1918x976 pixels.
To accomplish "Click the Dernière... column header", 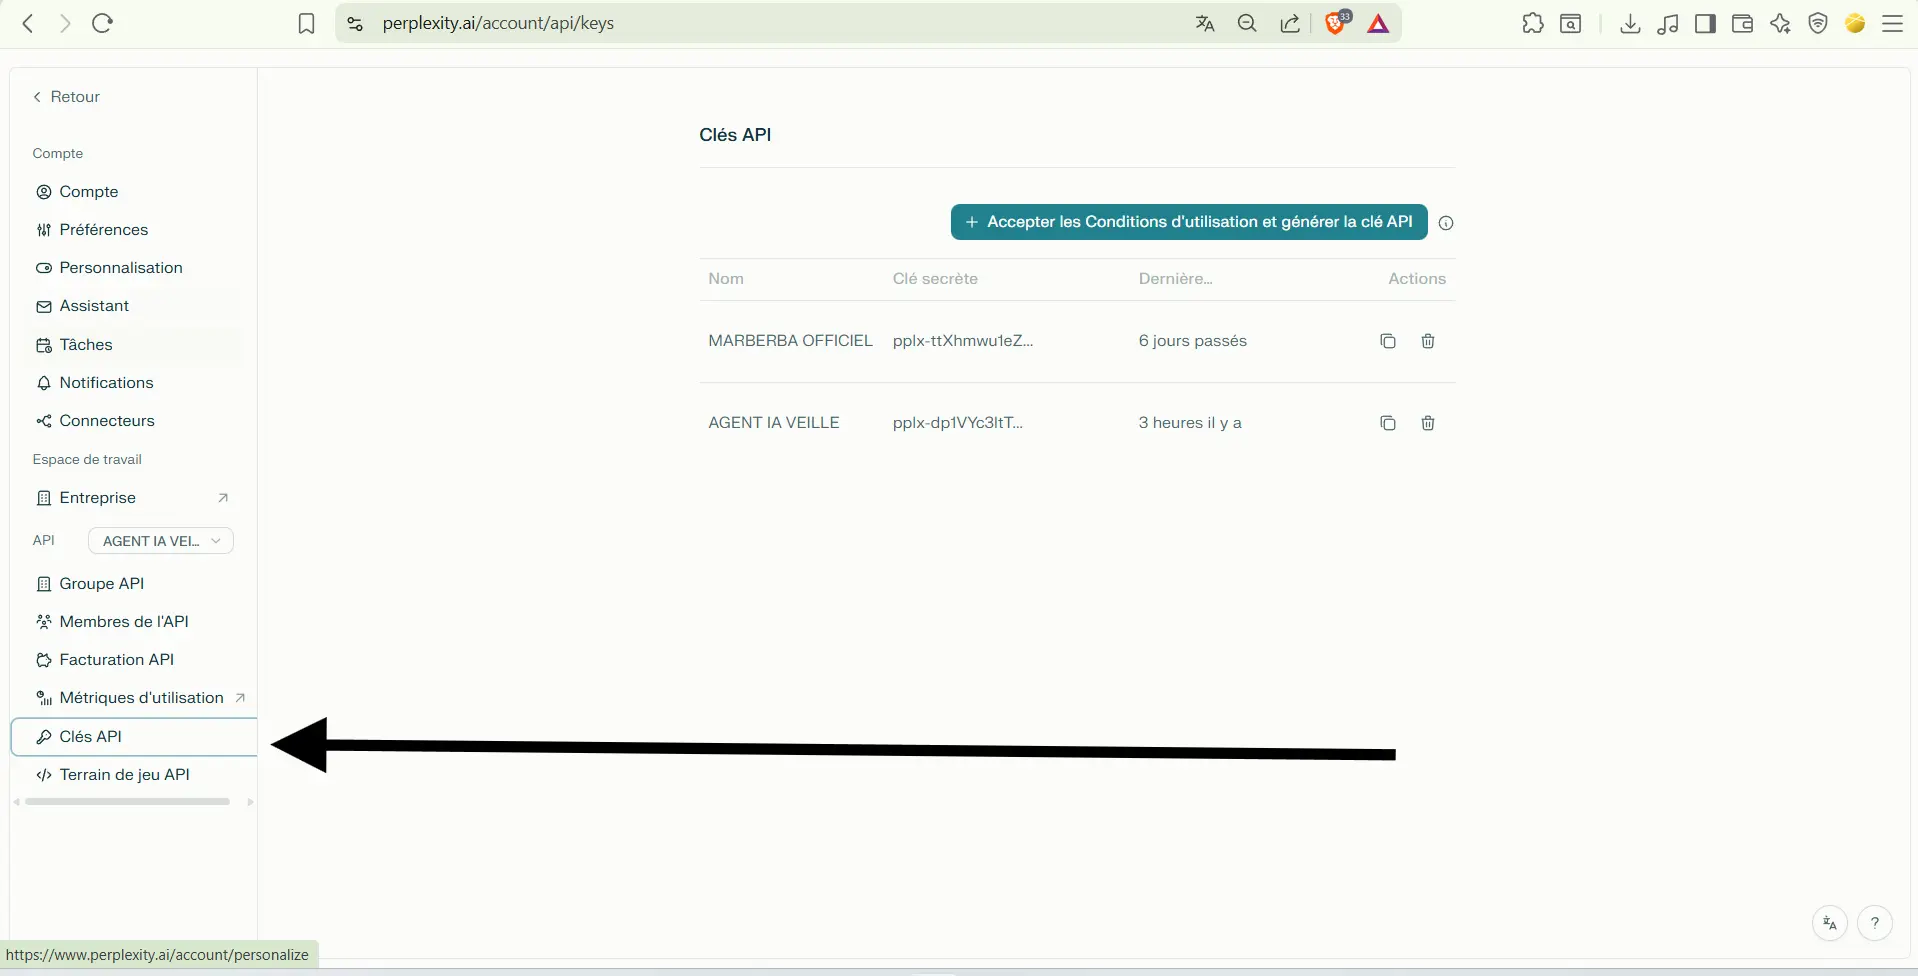I will click(1175, 279).
